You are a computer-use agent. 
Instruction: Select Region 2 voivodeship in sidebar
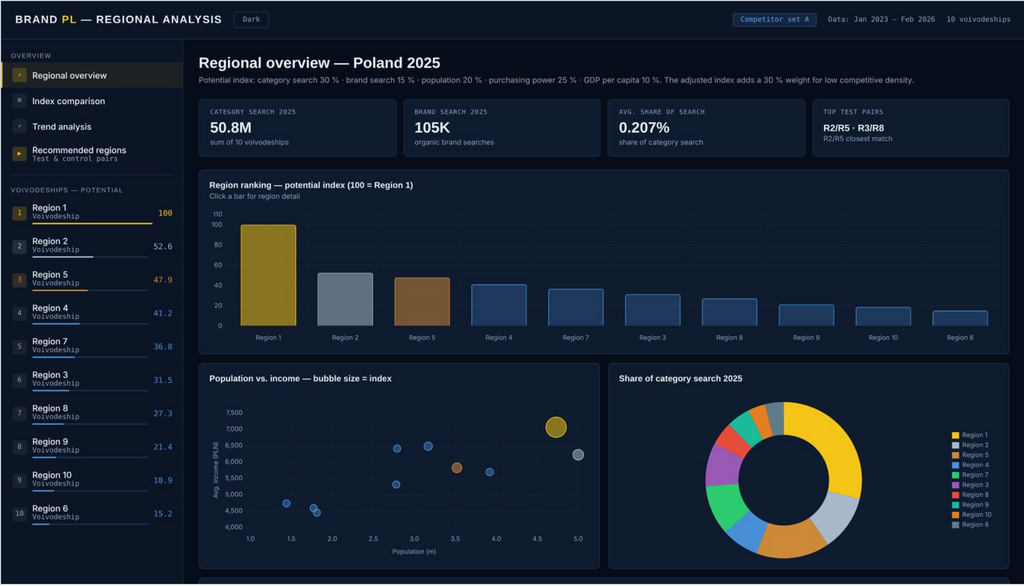pyautogui.click(x=92, y=246)
